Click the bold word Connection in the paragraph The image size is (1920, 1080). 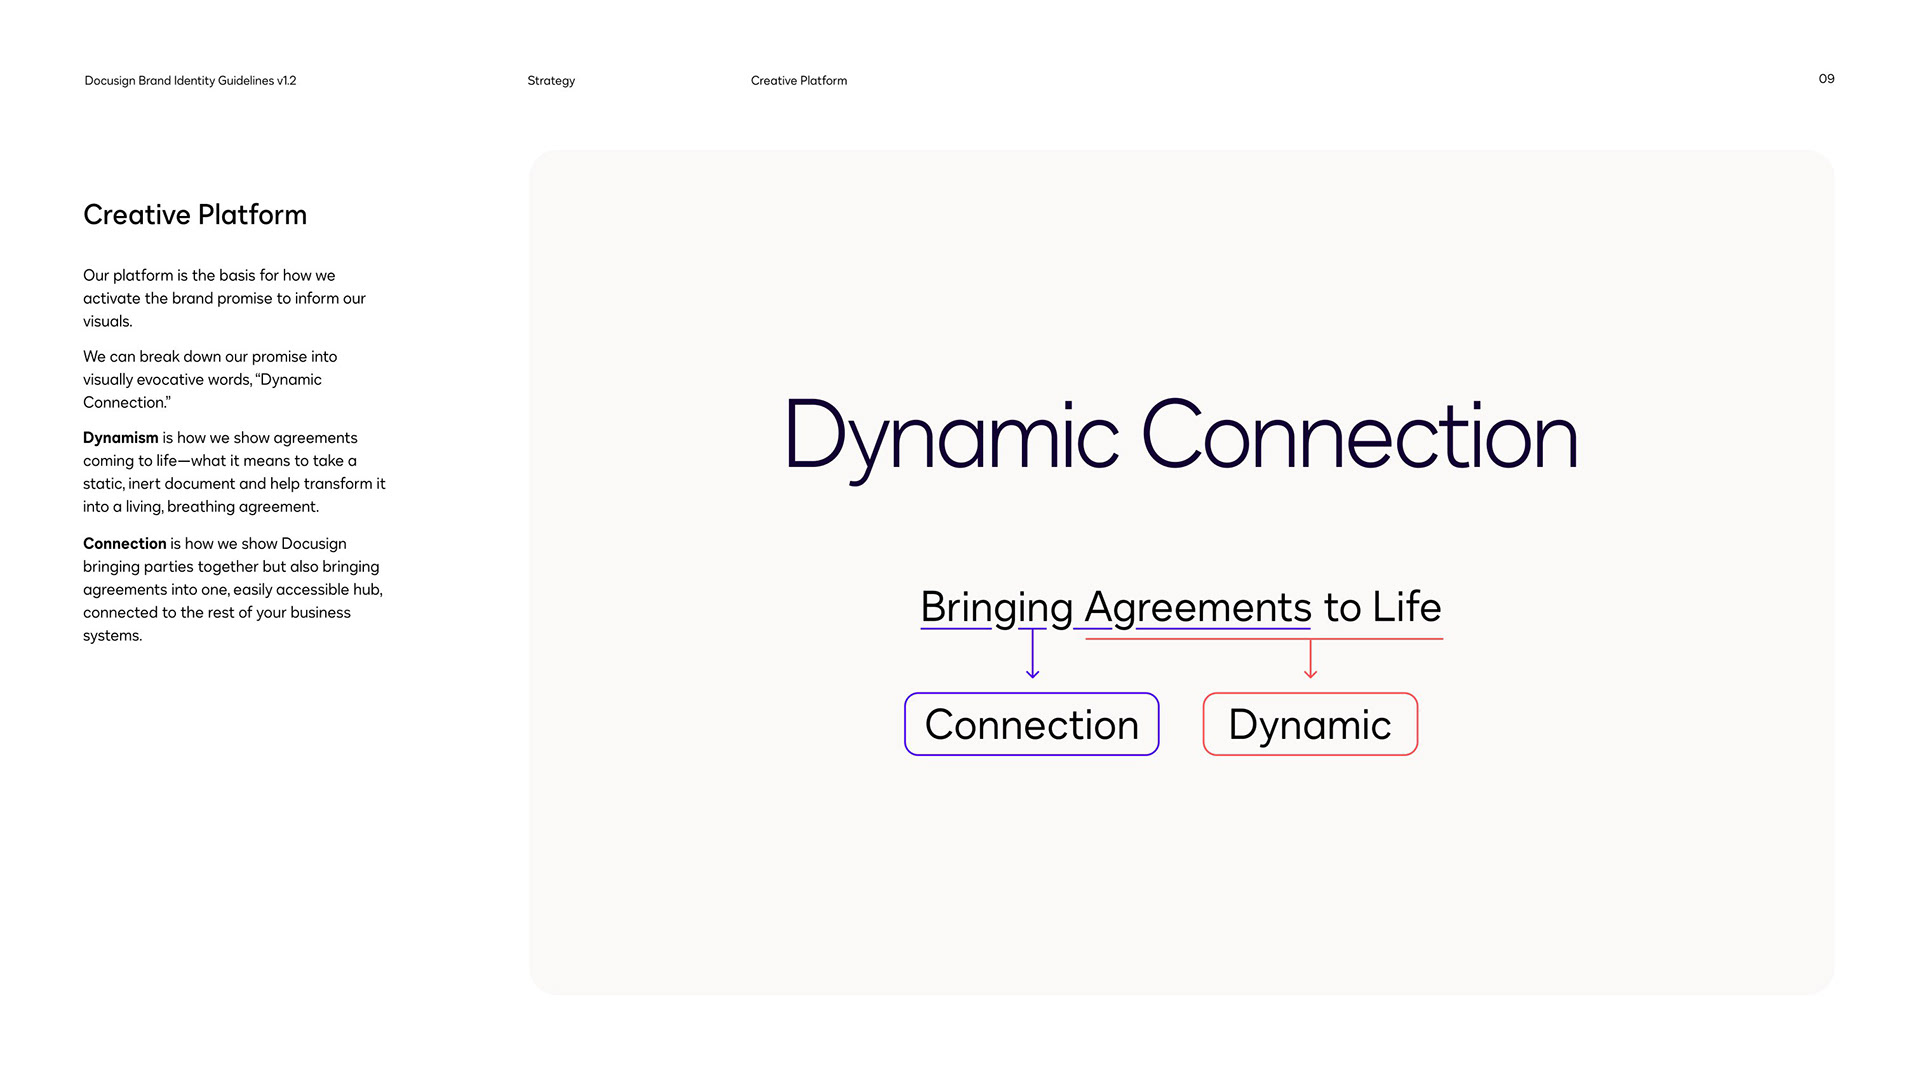124,543
